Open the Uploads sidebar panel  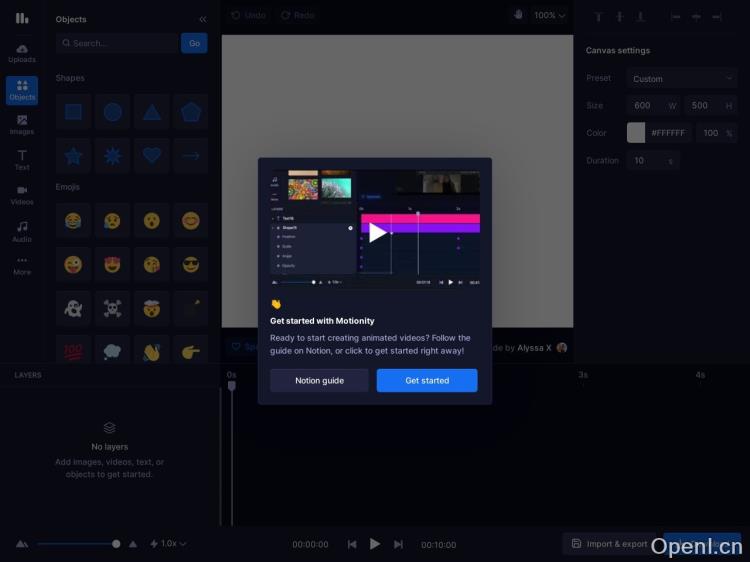22,53
